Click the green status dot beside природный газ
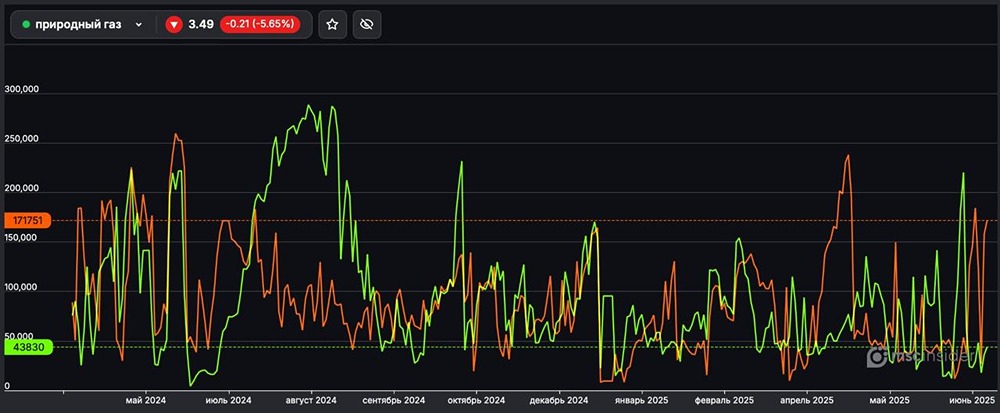 tap(26, 24)
